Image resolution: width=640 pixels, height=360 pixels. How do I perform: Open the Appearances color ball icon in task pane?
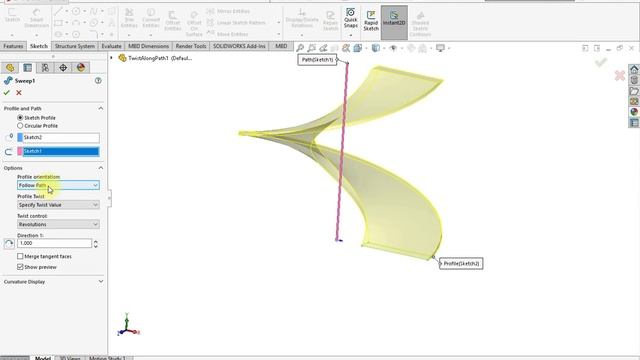click(x=634, y=112)
